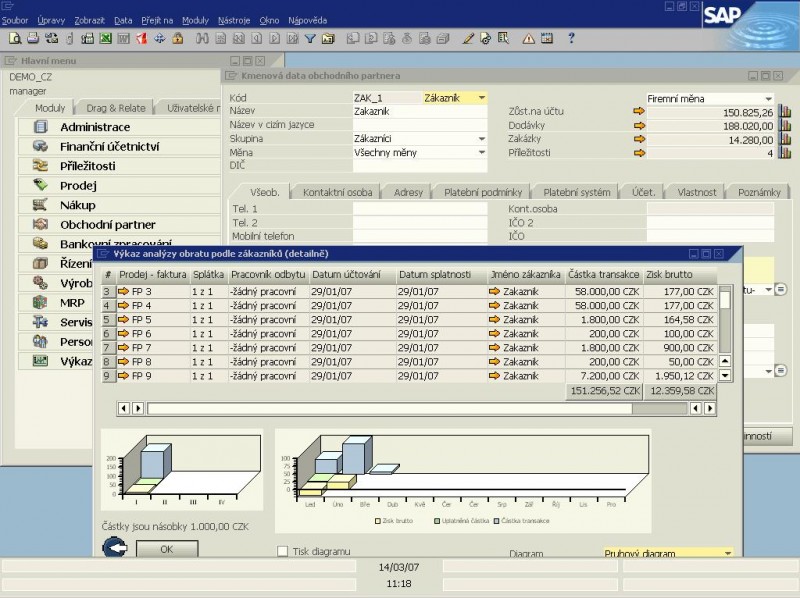
Task: Click the orange arrow next to Zakázky
Action: 640,140
